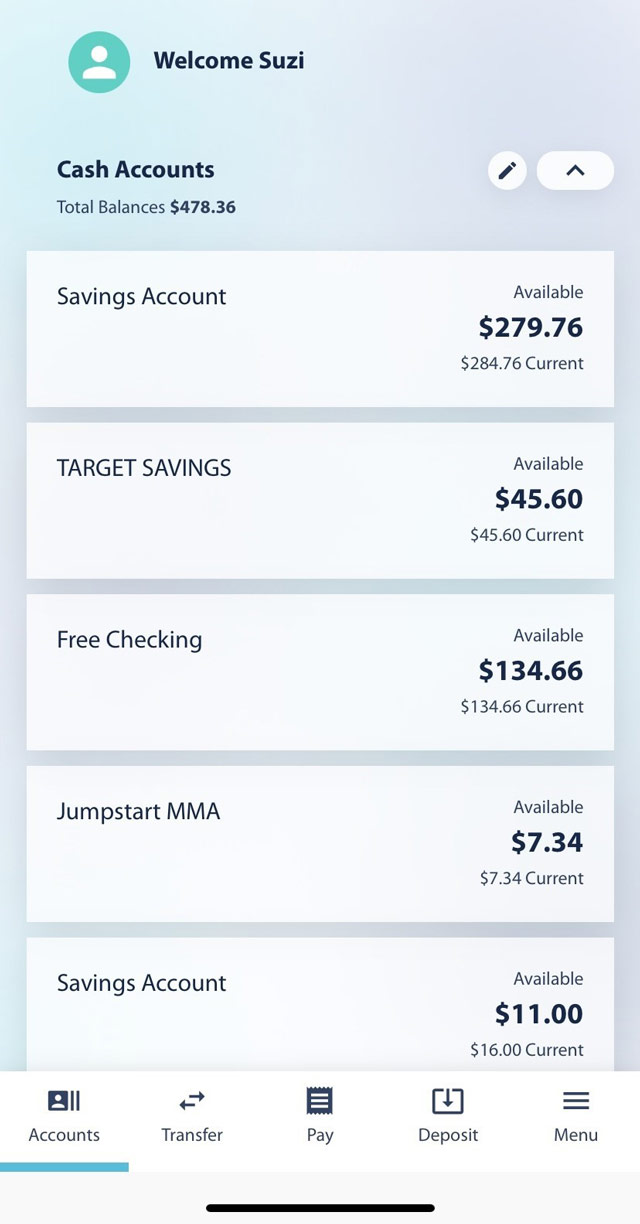Tap Suzi's profile avatar icon

point(98,61)
